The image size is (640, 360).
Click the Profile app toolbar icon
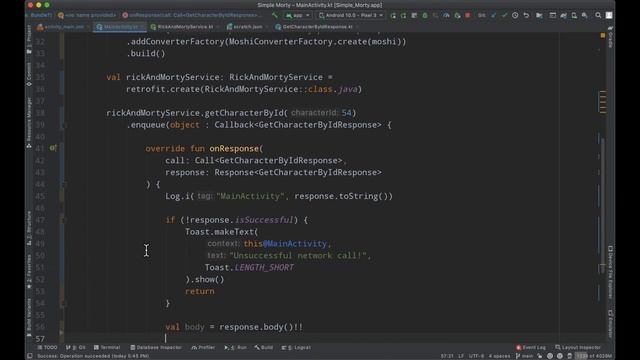point(447,16)
